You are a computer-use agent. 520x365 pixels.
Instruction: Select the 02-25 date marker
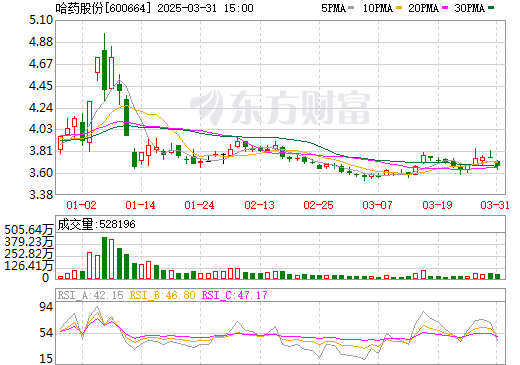(318, 205)
